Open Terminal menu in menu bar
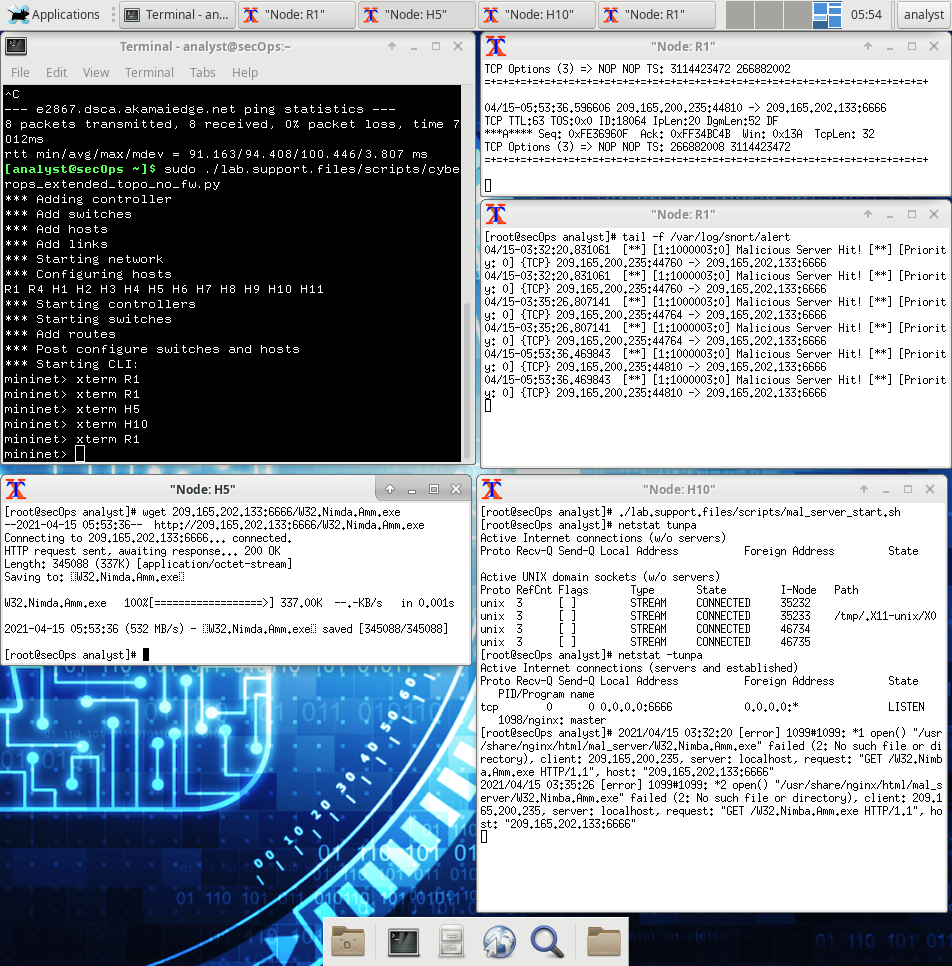Screen dimensions: 952x966 click(149, 72)
